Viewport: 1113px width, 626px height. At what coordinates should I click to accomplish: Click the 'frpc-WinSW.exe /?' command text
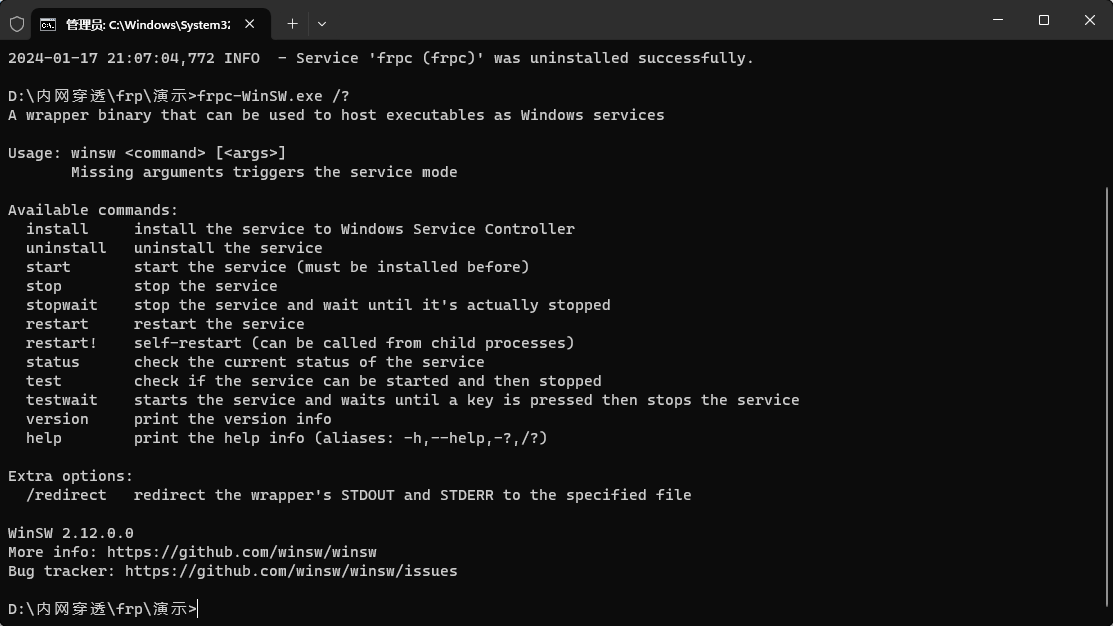[273, 97]
